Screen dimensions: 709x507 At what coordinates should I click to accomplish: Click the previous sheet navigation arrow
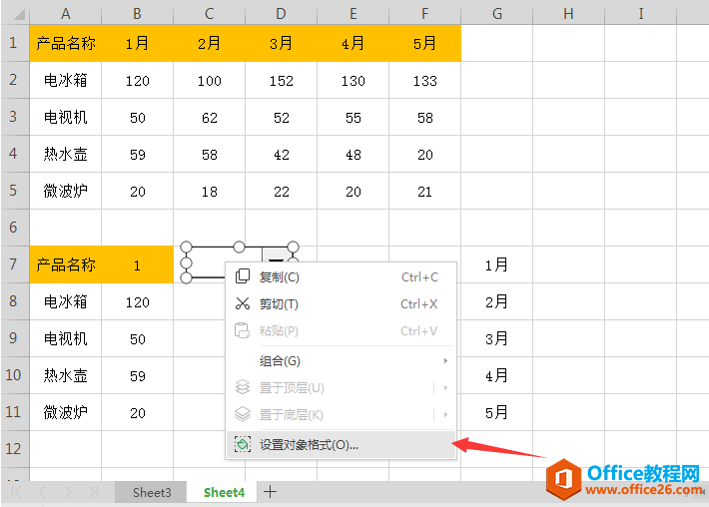click(x=42, y=492)
